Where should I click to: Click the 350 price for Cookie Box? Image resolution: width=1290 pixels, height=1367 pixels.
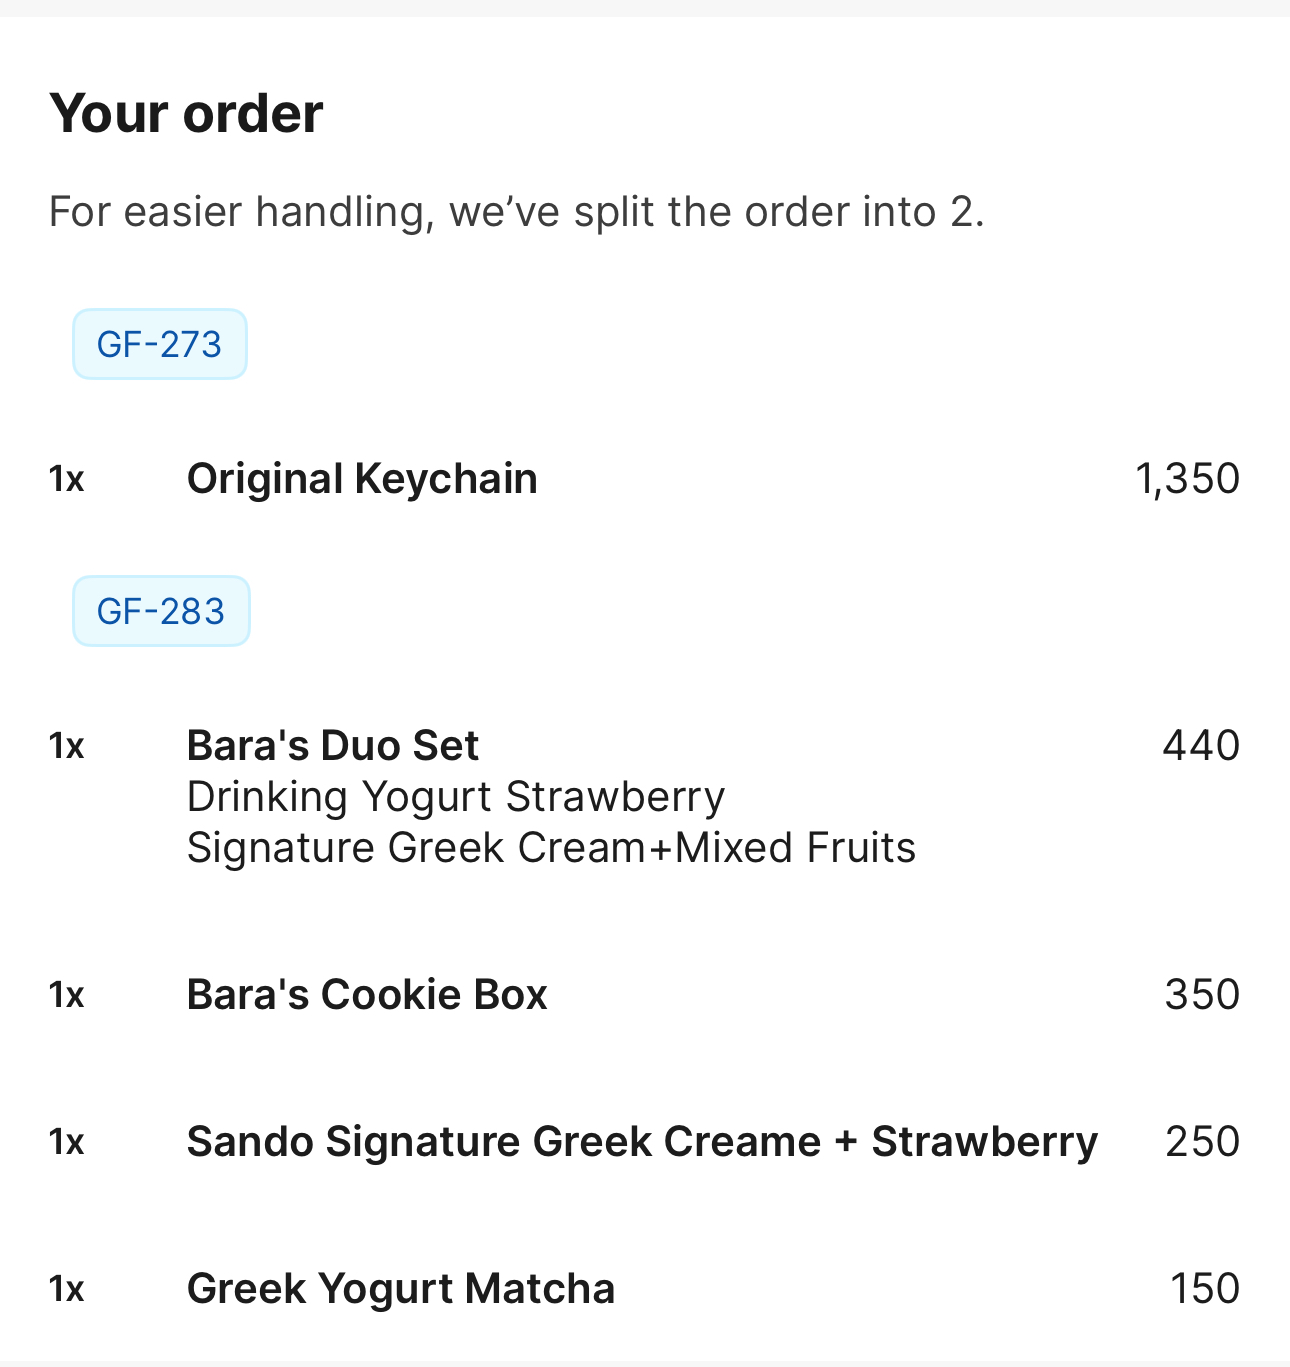pos(1202,995)
